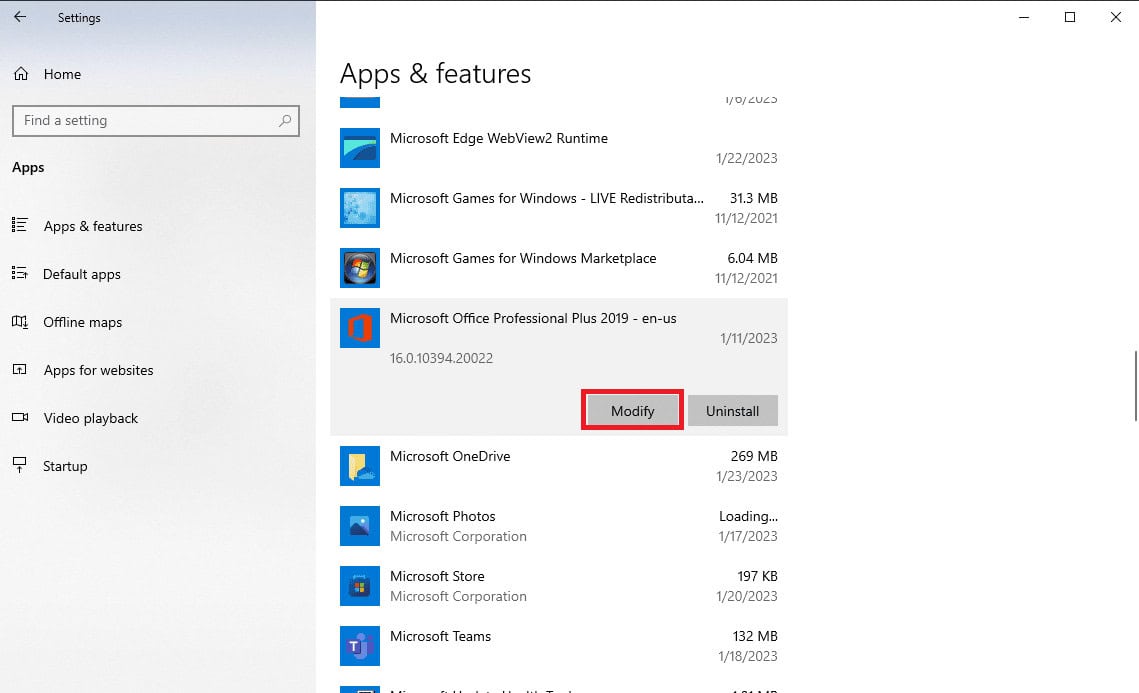Open Home in the sidebar
Image resolution: width=1139 pixels, height=693 pixels.
(x=62, y=74)
